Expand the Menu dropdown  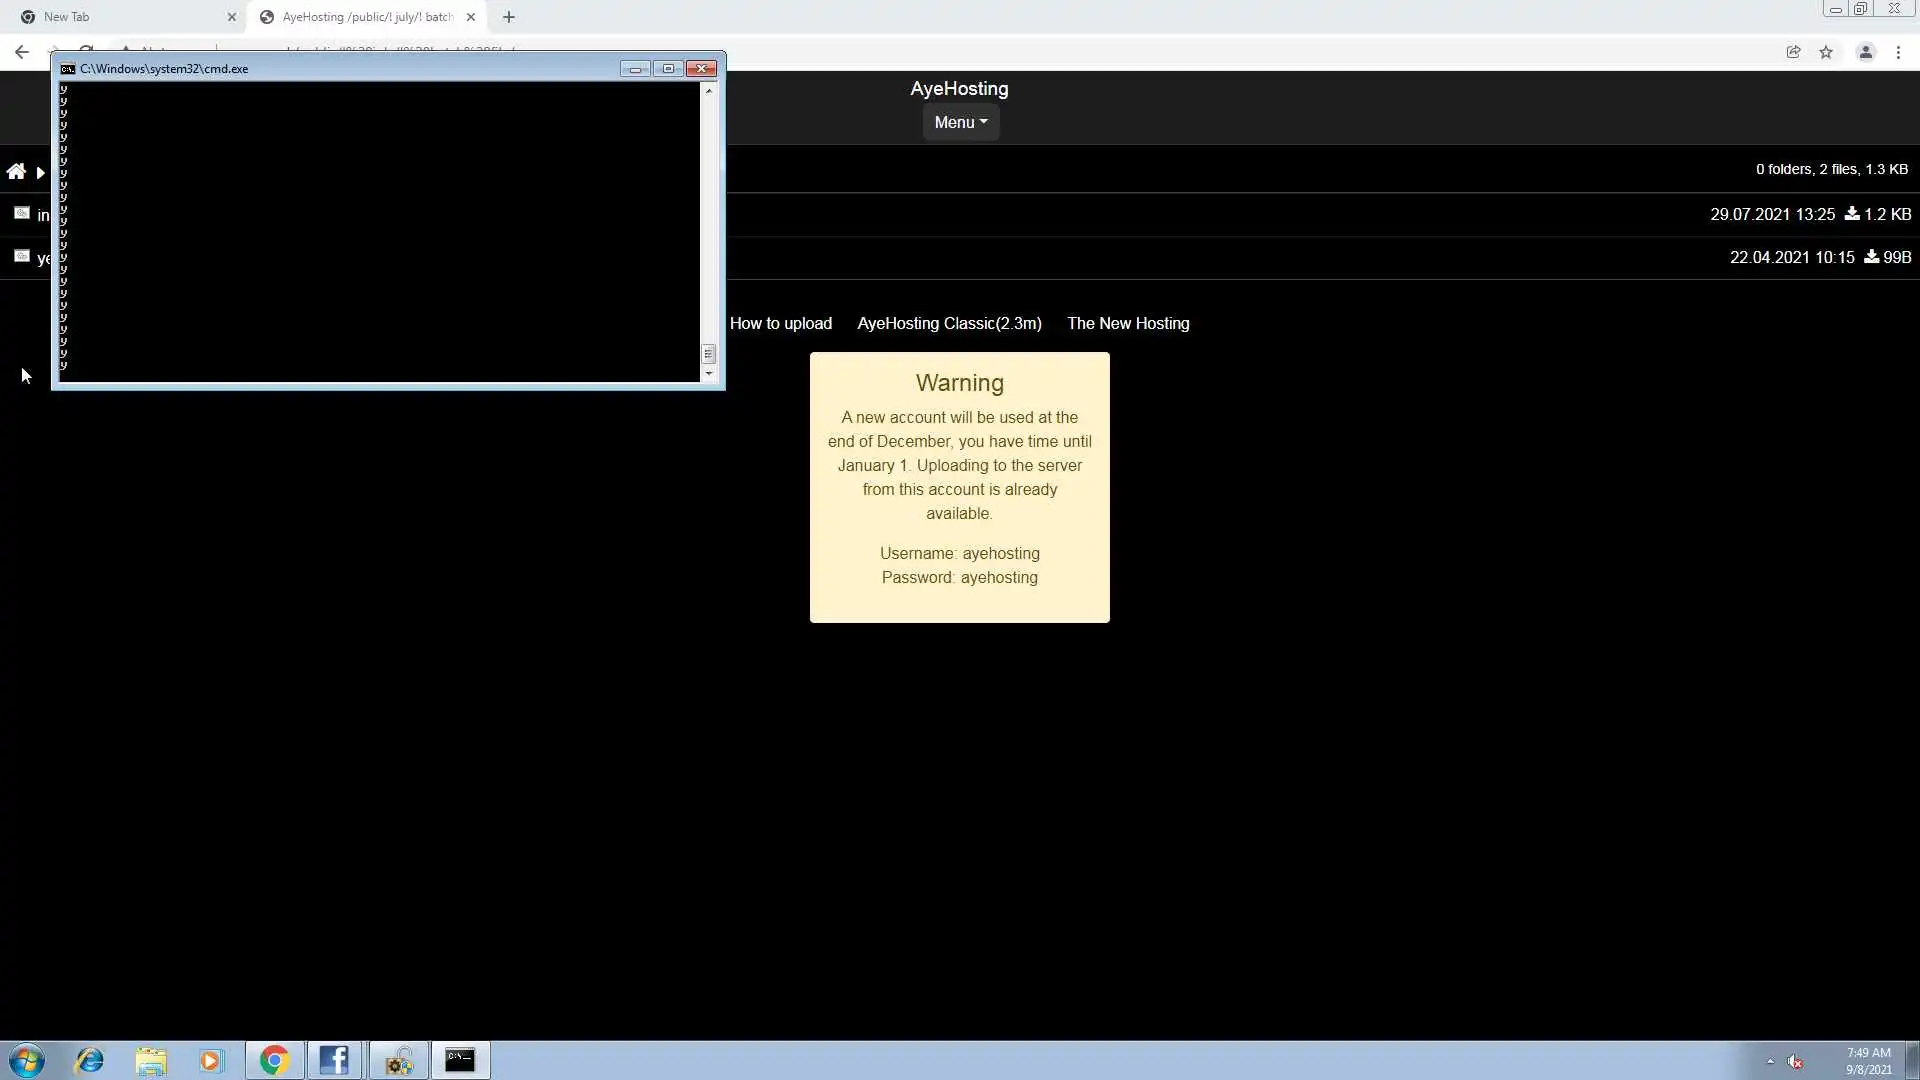(960, 122)
